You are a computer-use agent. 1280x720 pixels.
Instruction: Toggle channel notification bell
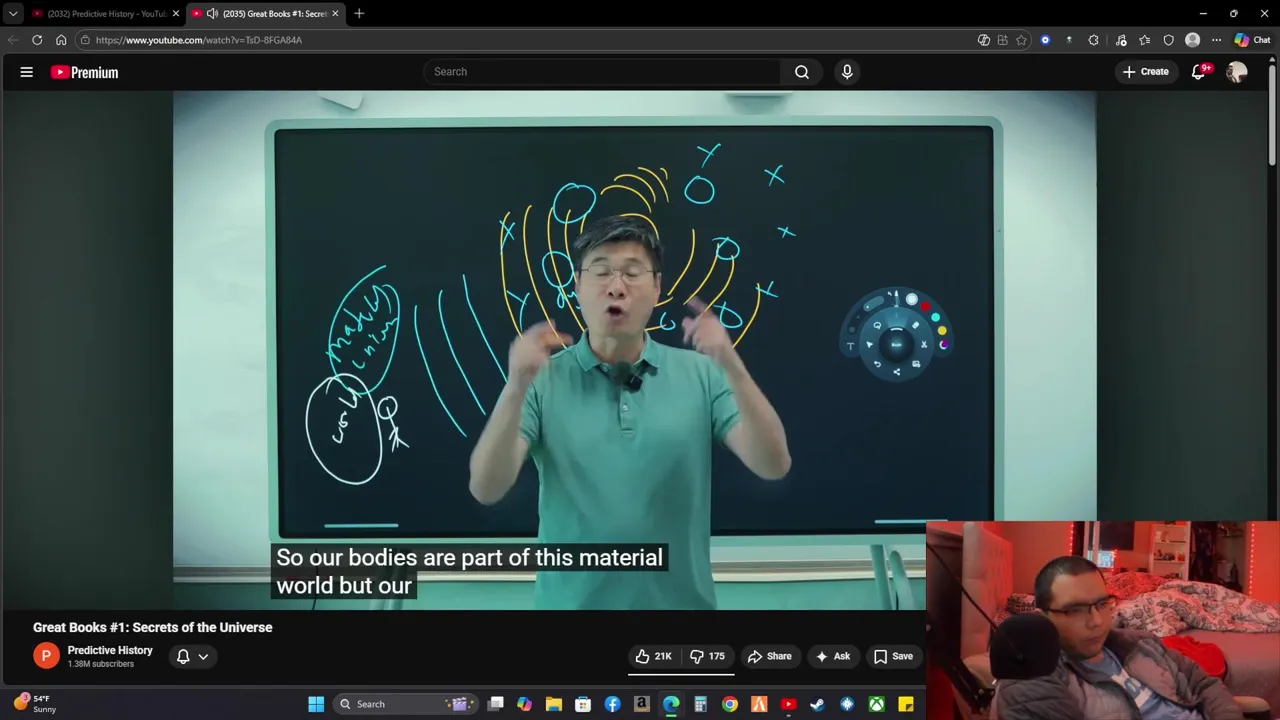(x=183, y=656)
